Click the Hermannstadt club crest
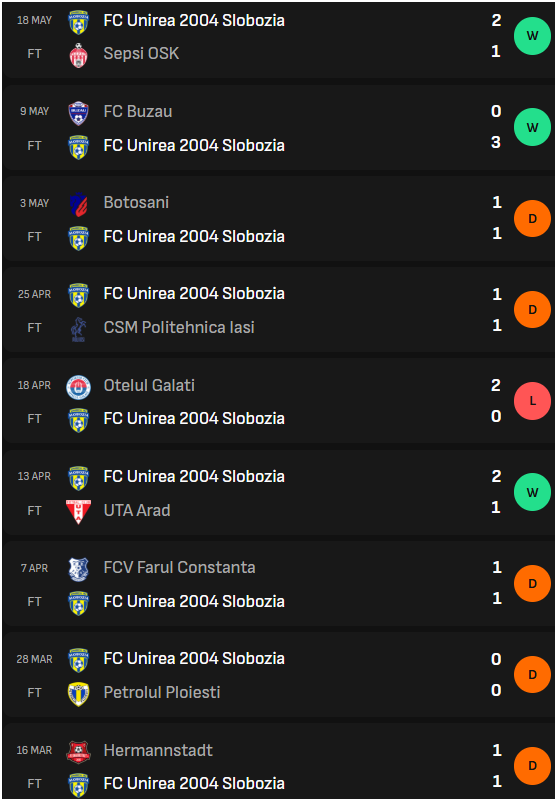 78,751
